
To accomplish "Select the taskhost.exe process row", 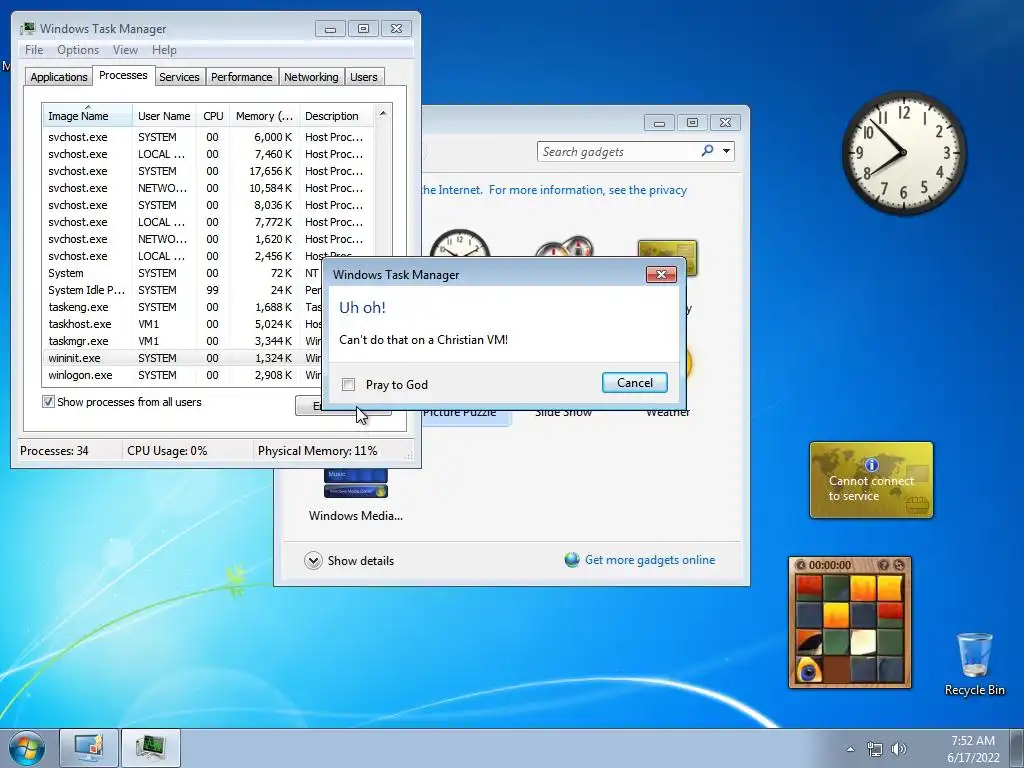I will click(x=183, y=324).
